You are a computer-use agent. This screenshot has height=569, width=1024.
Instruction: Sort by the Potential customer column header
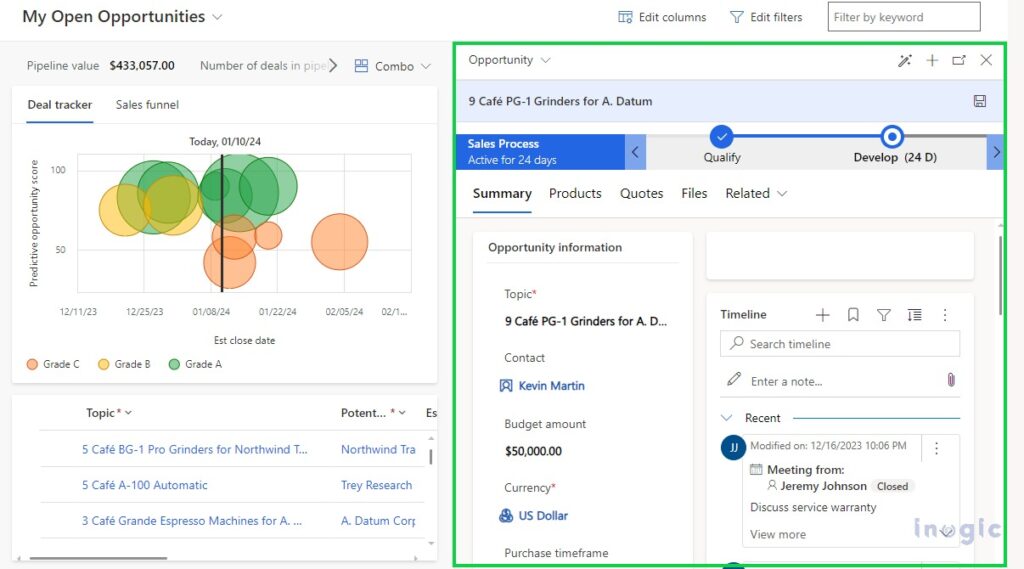pos(373,413)
